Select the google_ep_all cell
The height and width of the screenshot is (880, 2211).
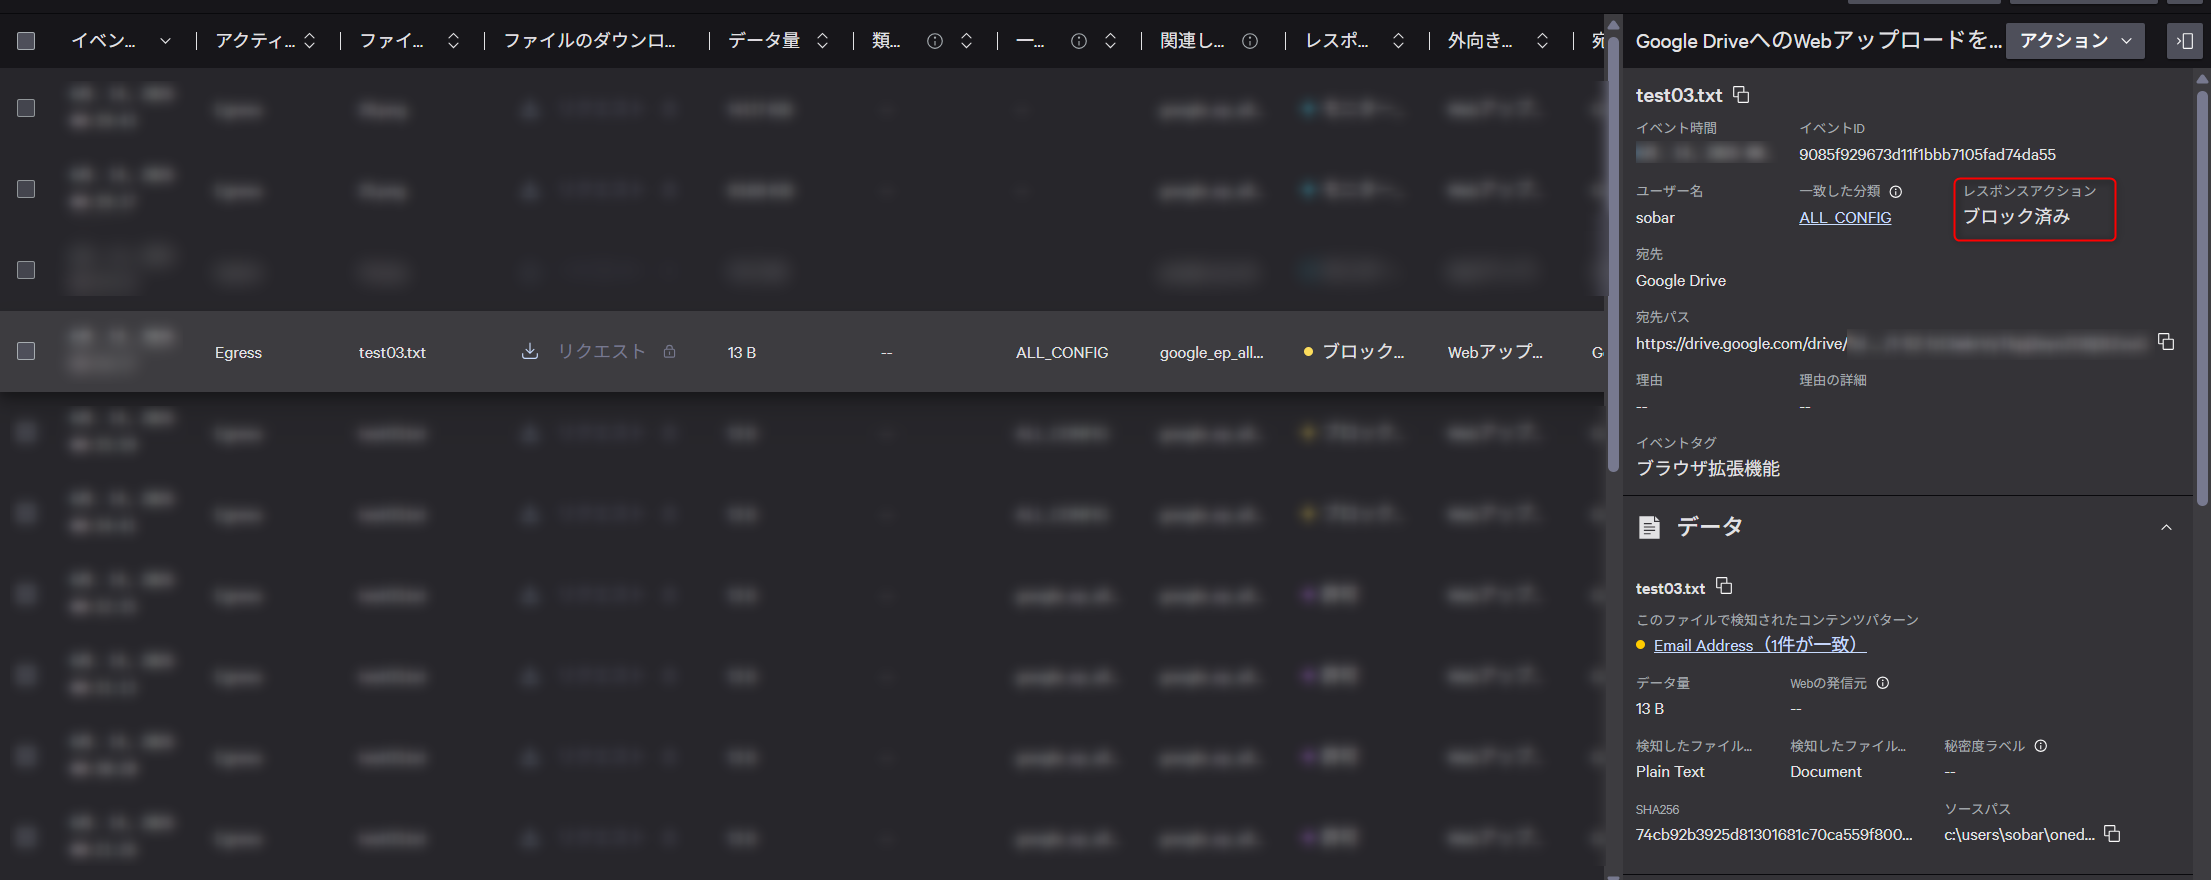tap(1211, 352)
